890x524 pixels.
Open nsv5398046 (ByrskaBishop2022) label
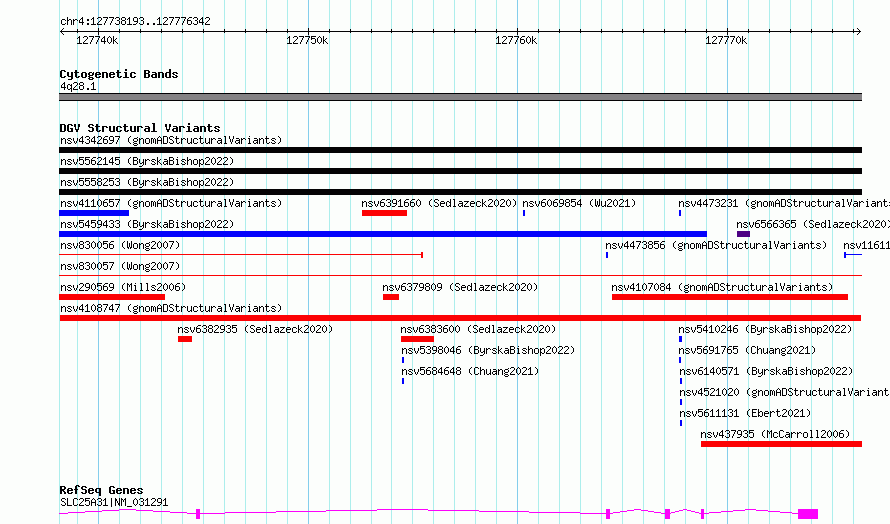(488, 350)
